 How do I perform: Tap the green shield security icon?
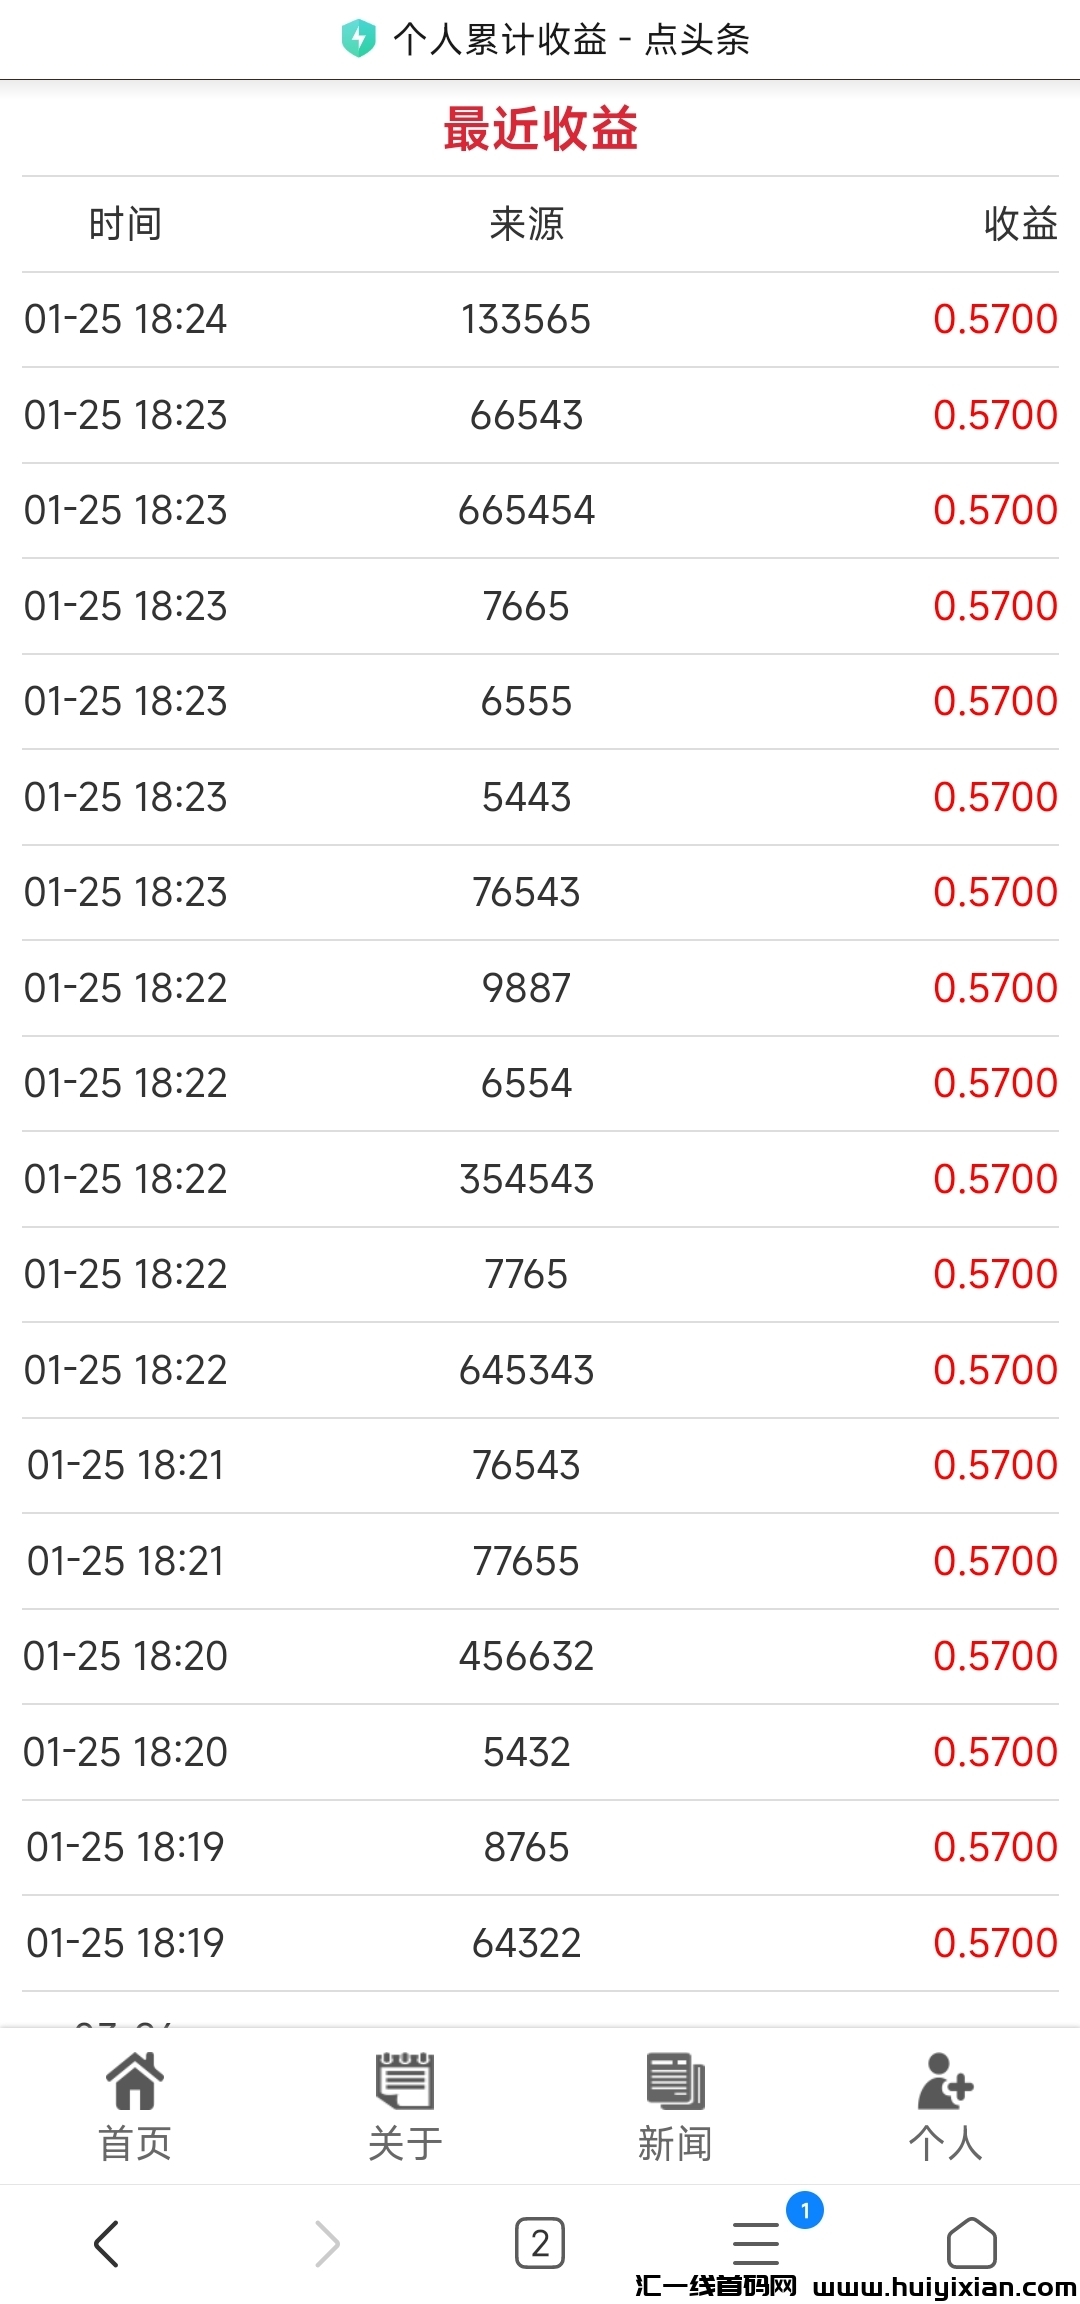point(358,39)
